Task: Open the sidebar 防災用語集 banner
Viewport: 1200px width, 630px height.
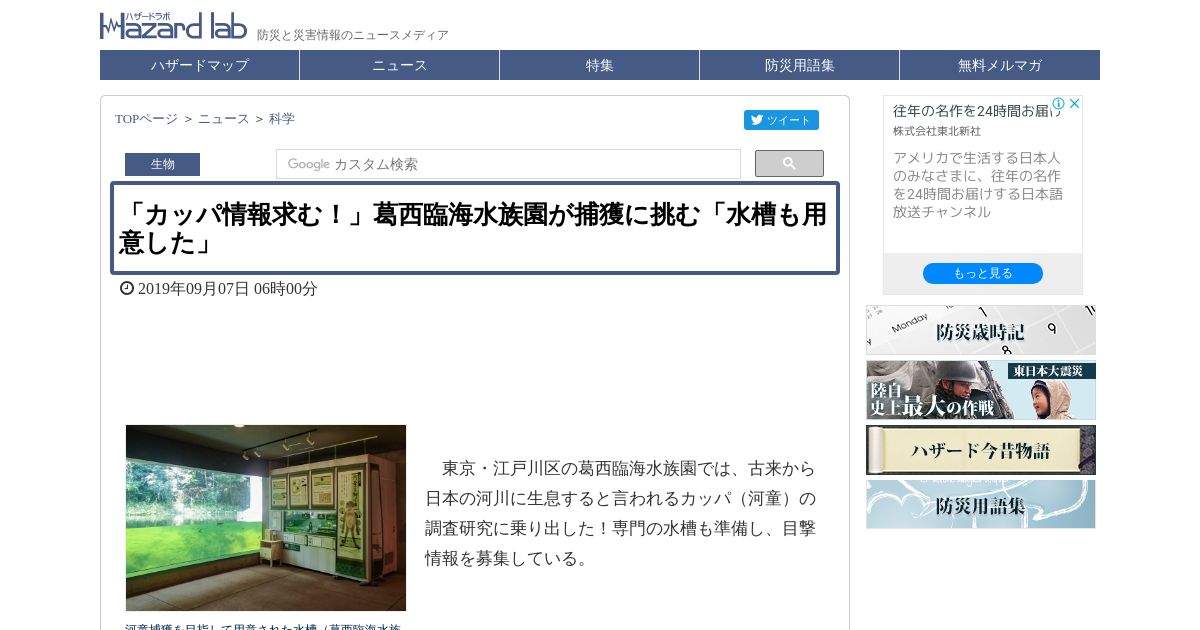Action: [x=981, y=504]
